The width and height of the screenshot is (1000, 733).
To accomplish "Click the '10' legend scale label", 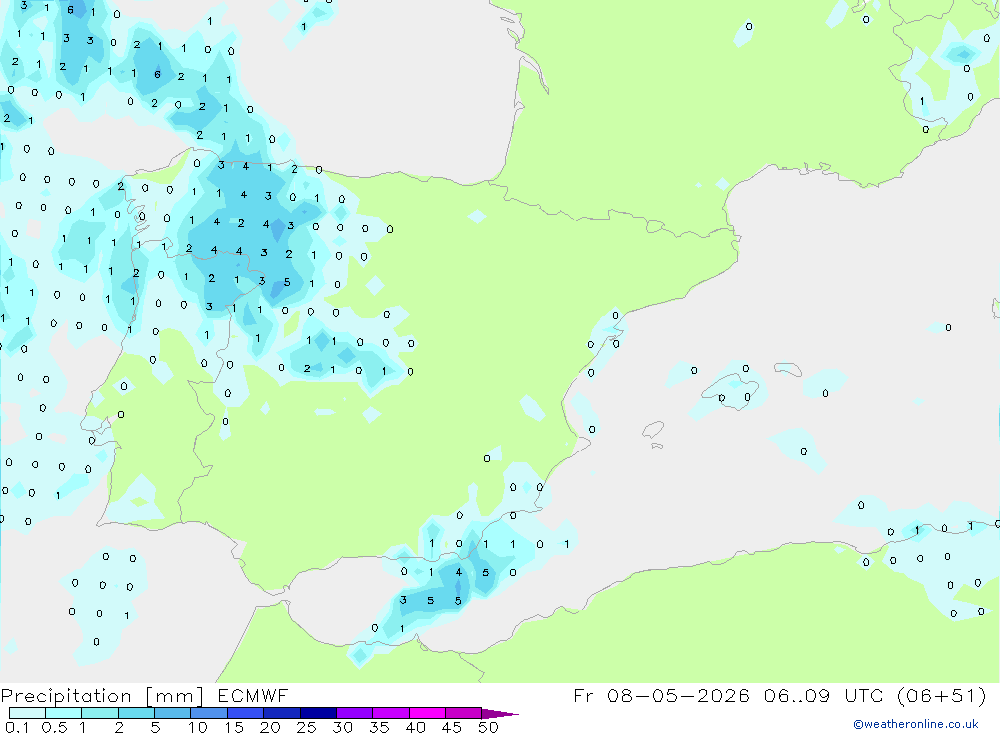I will 198,727.
